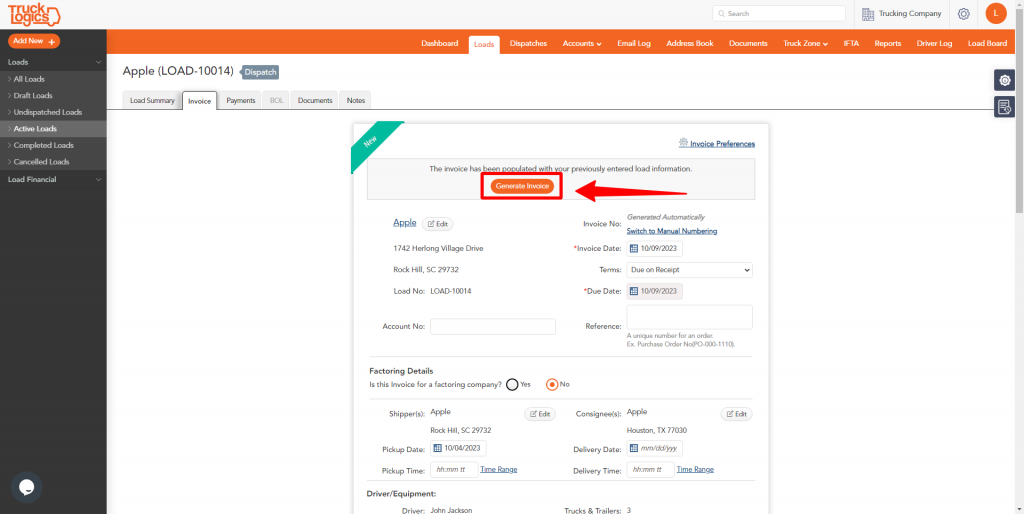Viewport: 1024px width, 514px height.
Task: Open Delivery Date calendar icon
Action: point(633,448)
